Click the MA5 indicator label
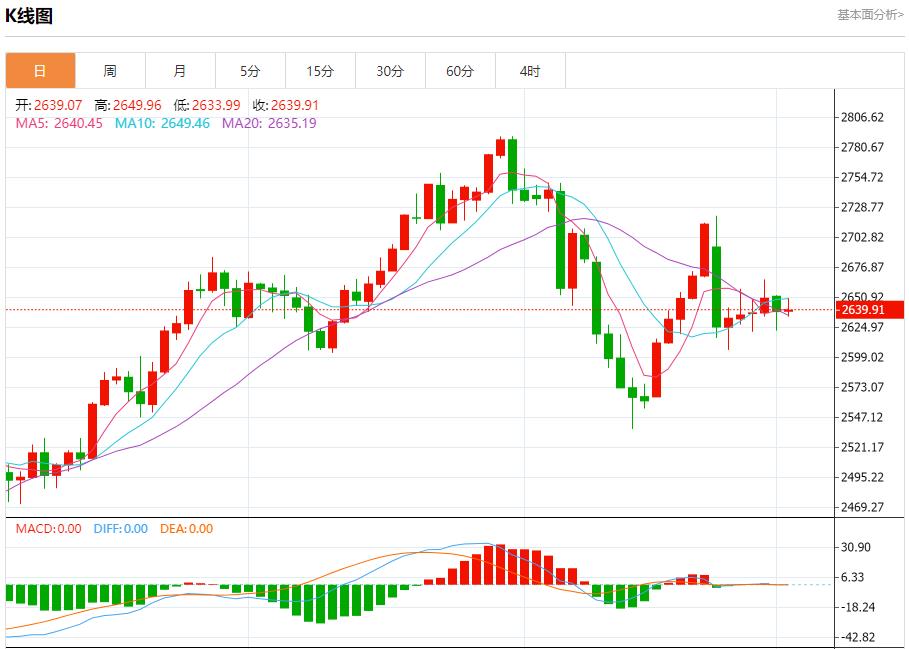Viewport: 909px width, 649px height. coord(59,123)
